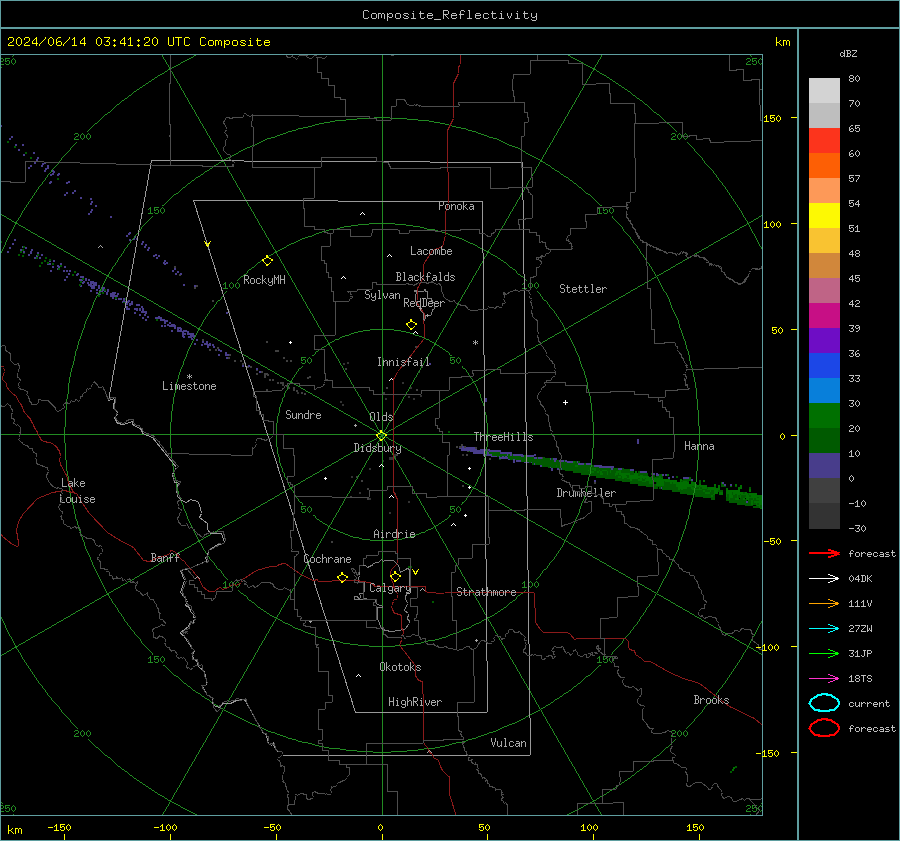Click the Calgary city label
The image size is (900, 841).
click(x=390, y=588)
